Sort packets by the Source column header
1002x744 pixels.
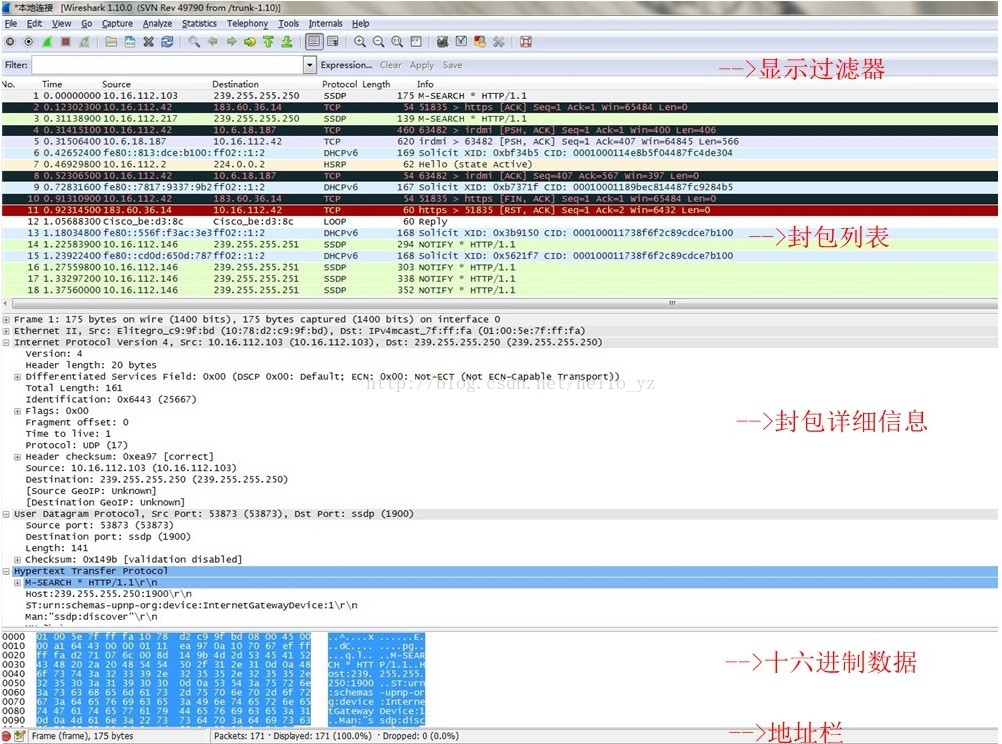pyautogui.click(x=116, y=84)
